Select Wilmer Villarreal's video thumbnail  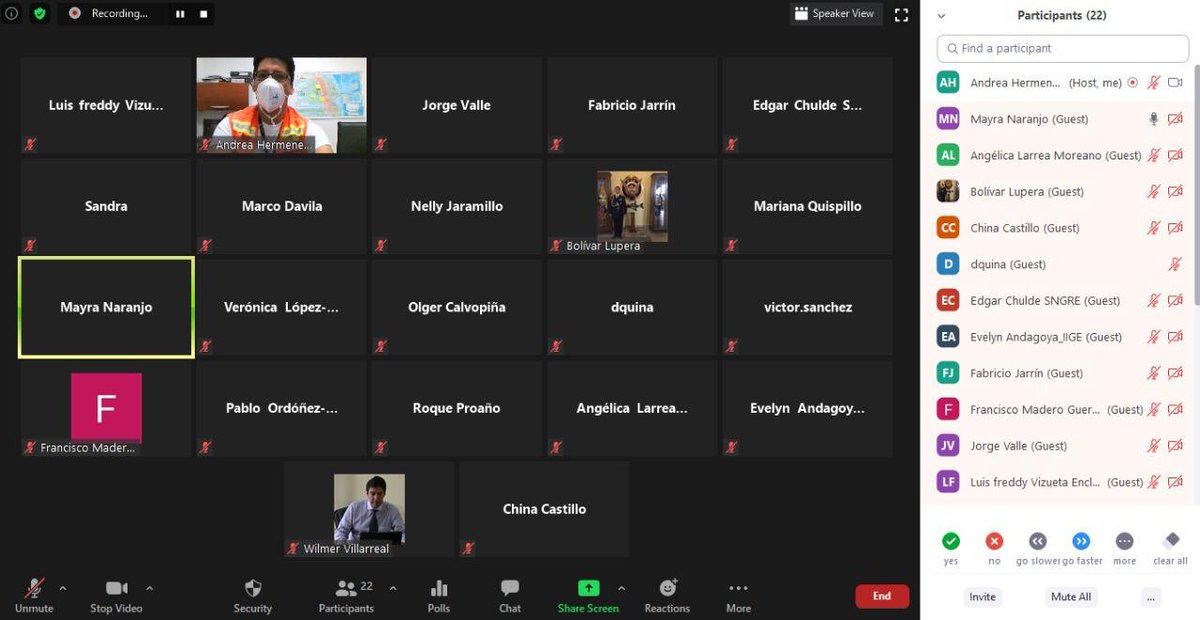[369, 509]
